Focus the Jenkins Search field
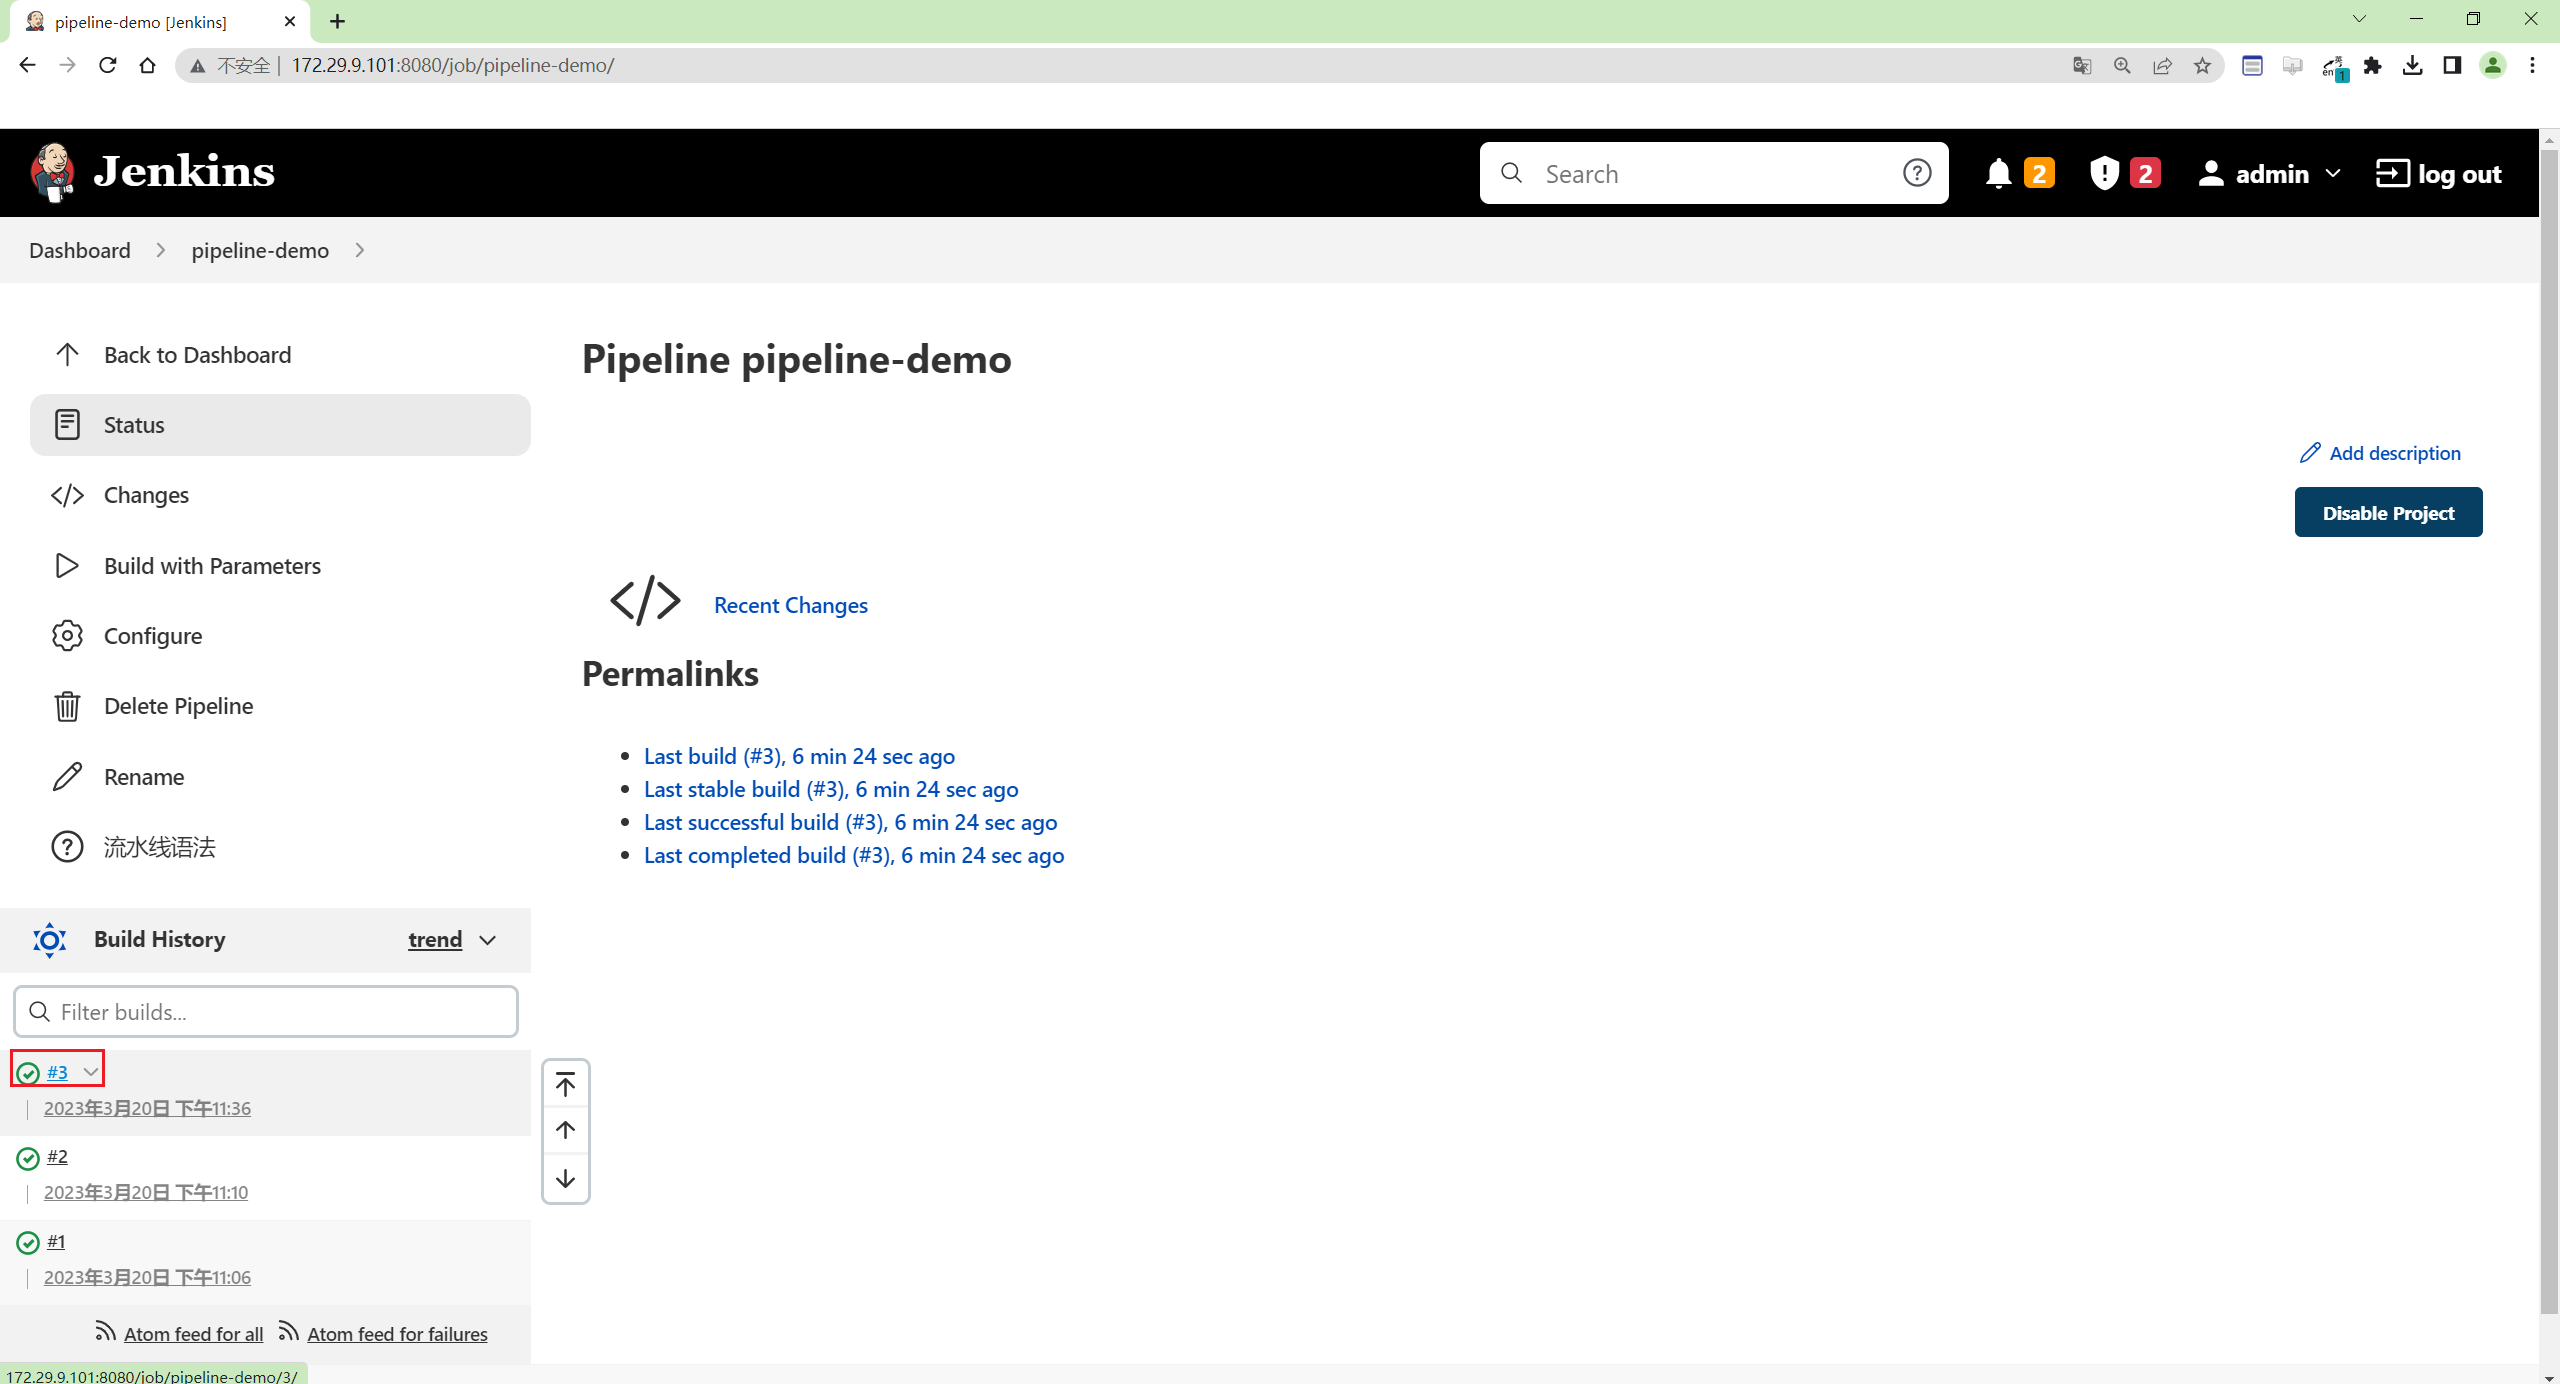2560x1384 pixels. [x=1715, y=173]
